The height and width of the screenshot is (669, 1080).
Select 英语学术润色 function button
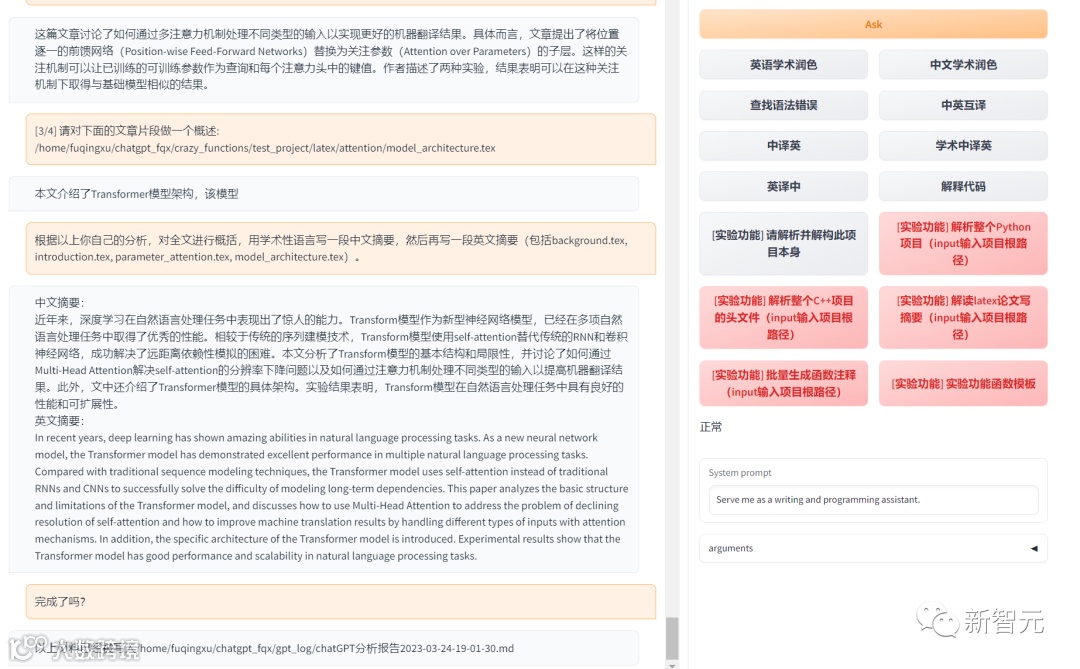point(783,65)
